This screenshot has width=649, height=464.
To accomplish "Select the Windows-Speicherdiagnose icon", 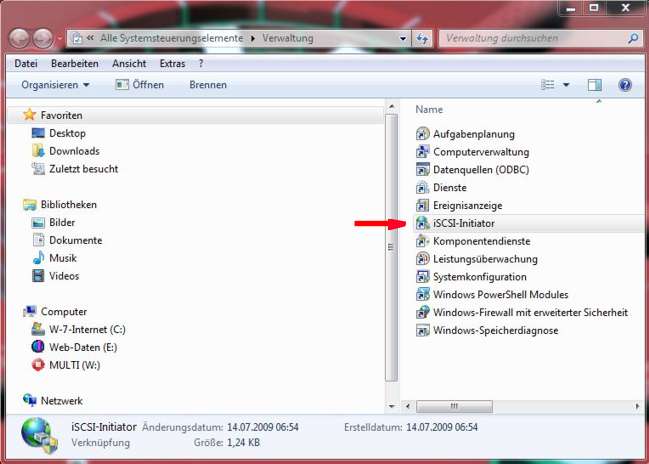I will (x=423, y=330).
